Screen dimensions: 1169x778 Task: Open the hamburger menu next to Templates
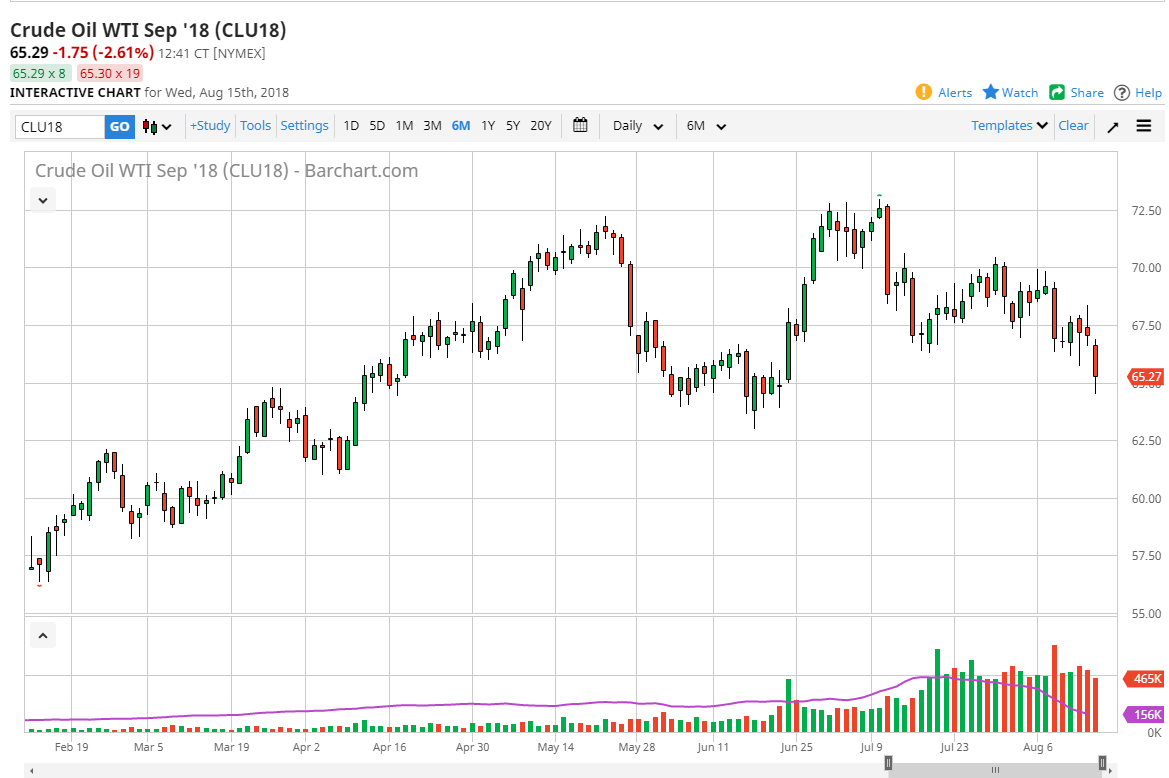[x=1143, y=126]
